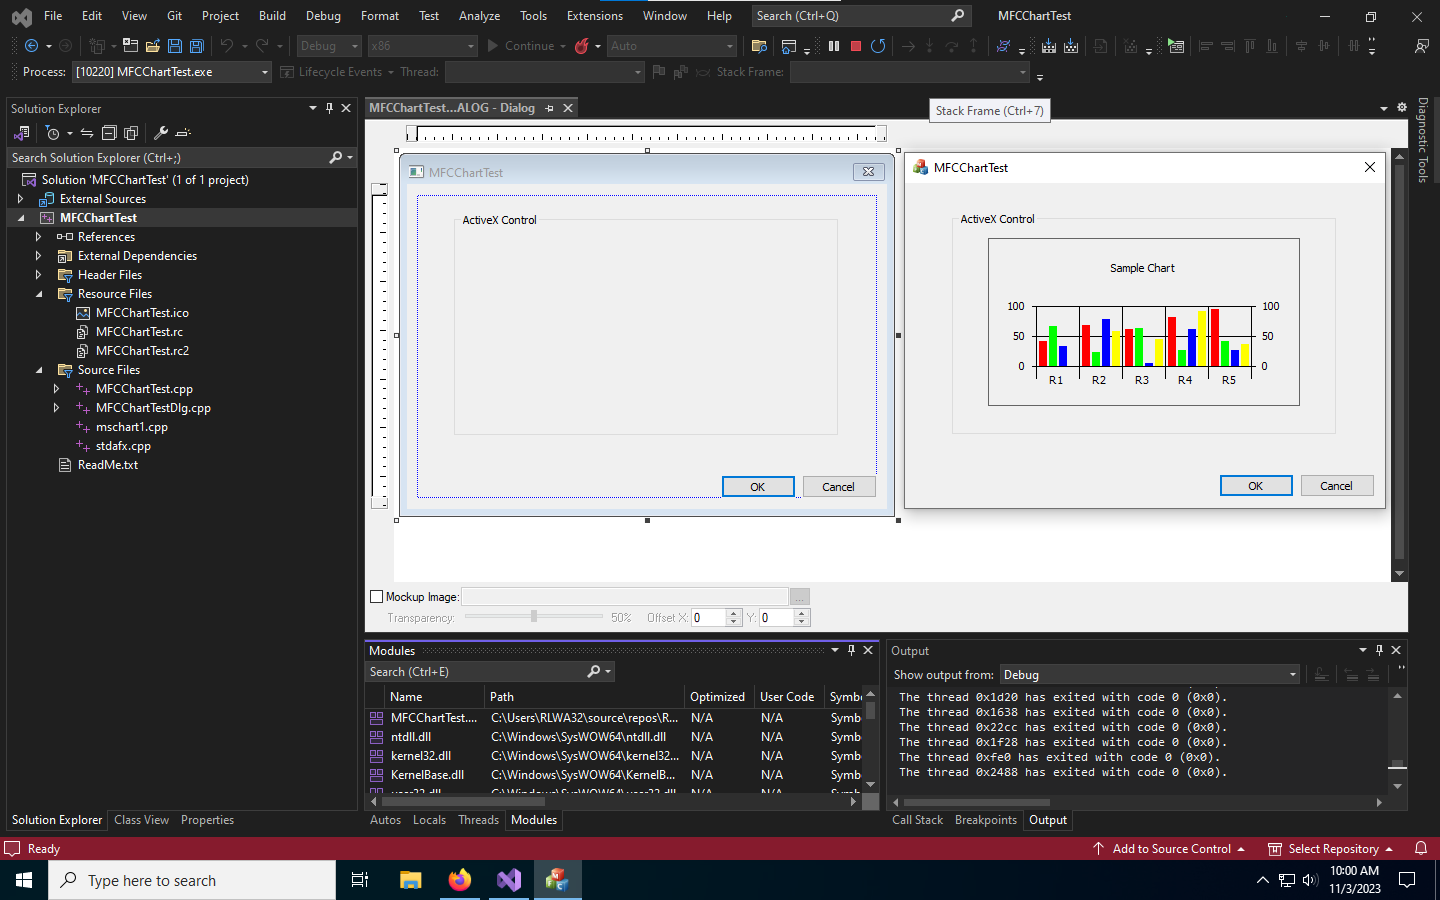Select ReadMe.txt in Solution Explorer
Screen dimensions: 1440x900
(x=108, y=465)
